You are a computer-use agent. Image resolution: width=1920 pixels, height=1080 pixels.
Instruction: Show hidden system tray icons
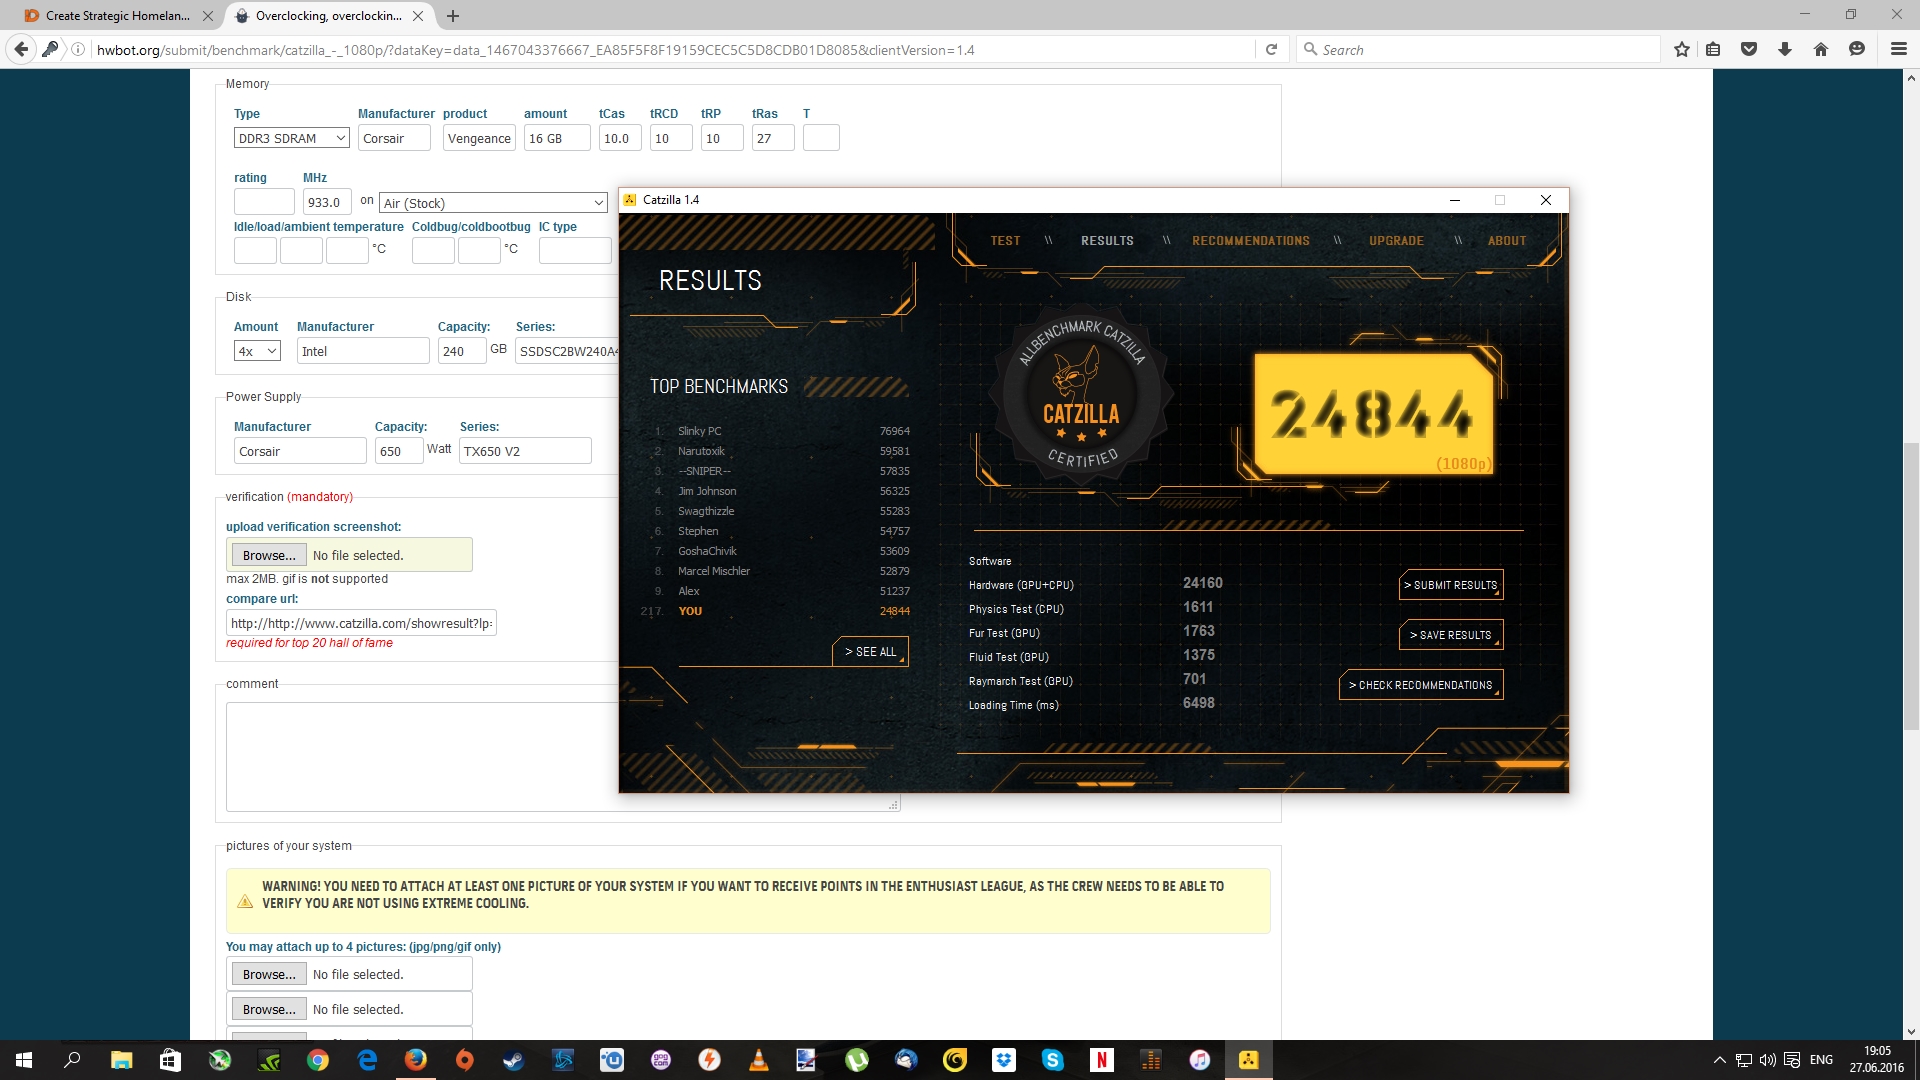[x=1720, y=1060]
